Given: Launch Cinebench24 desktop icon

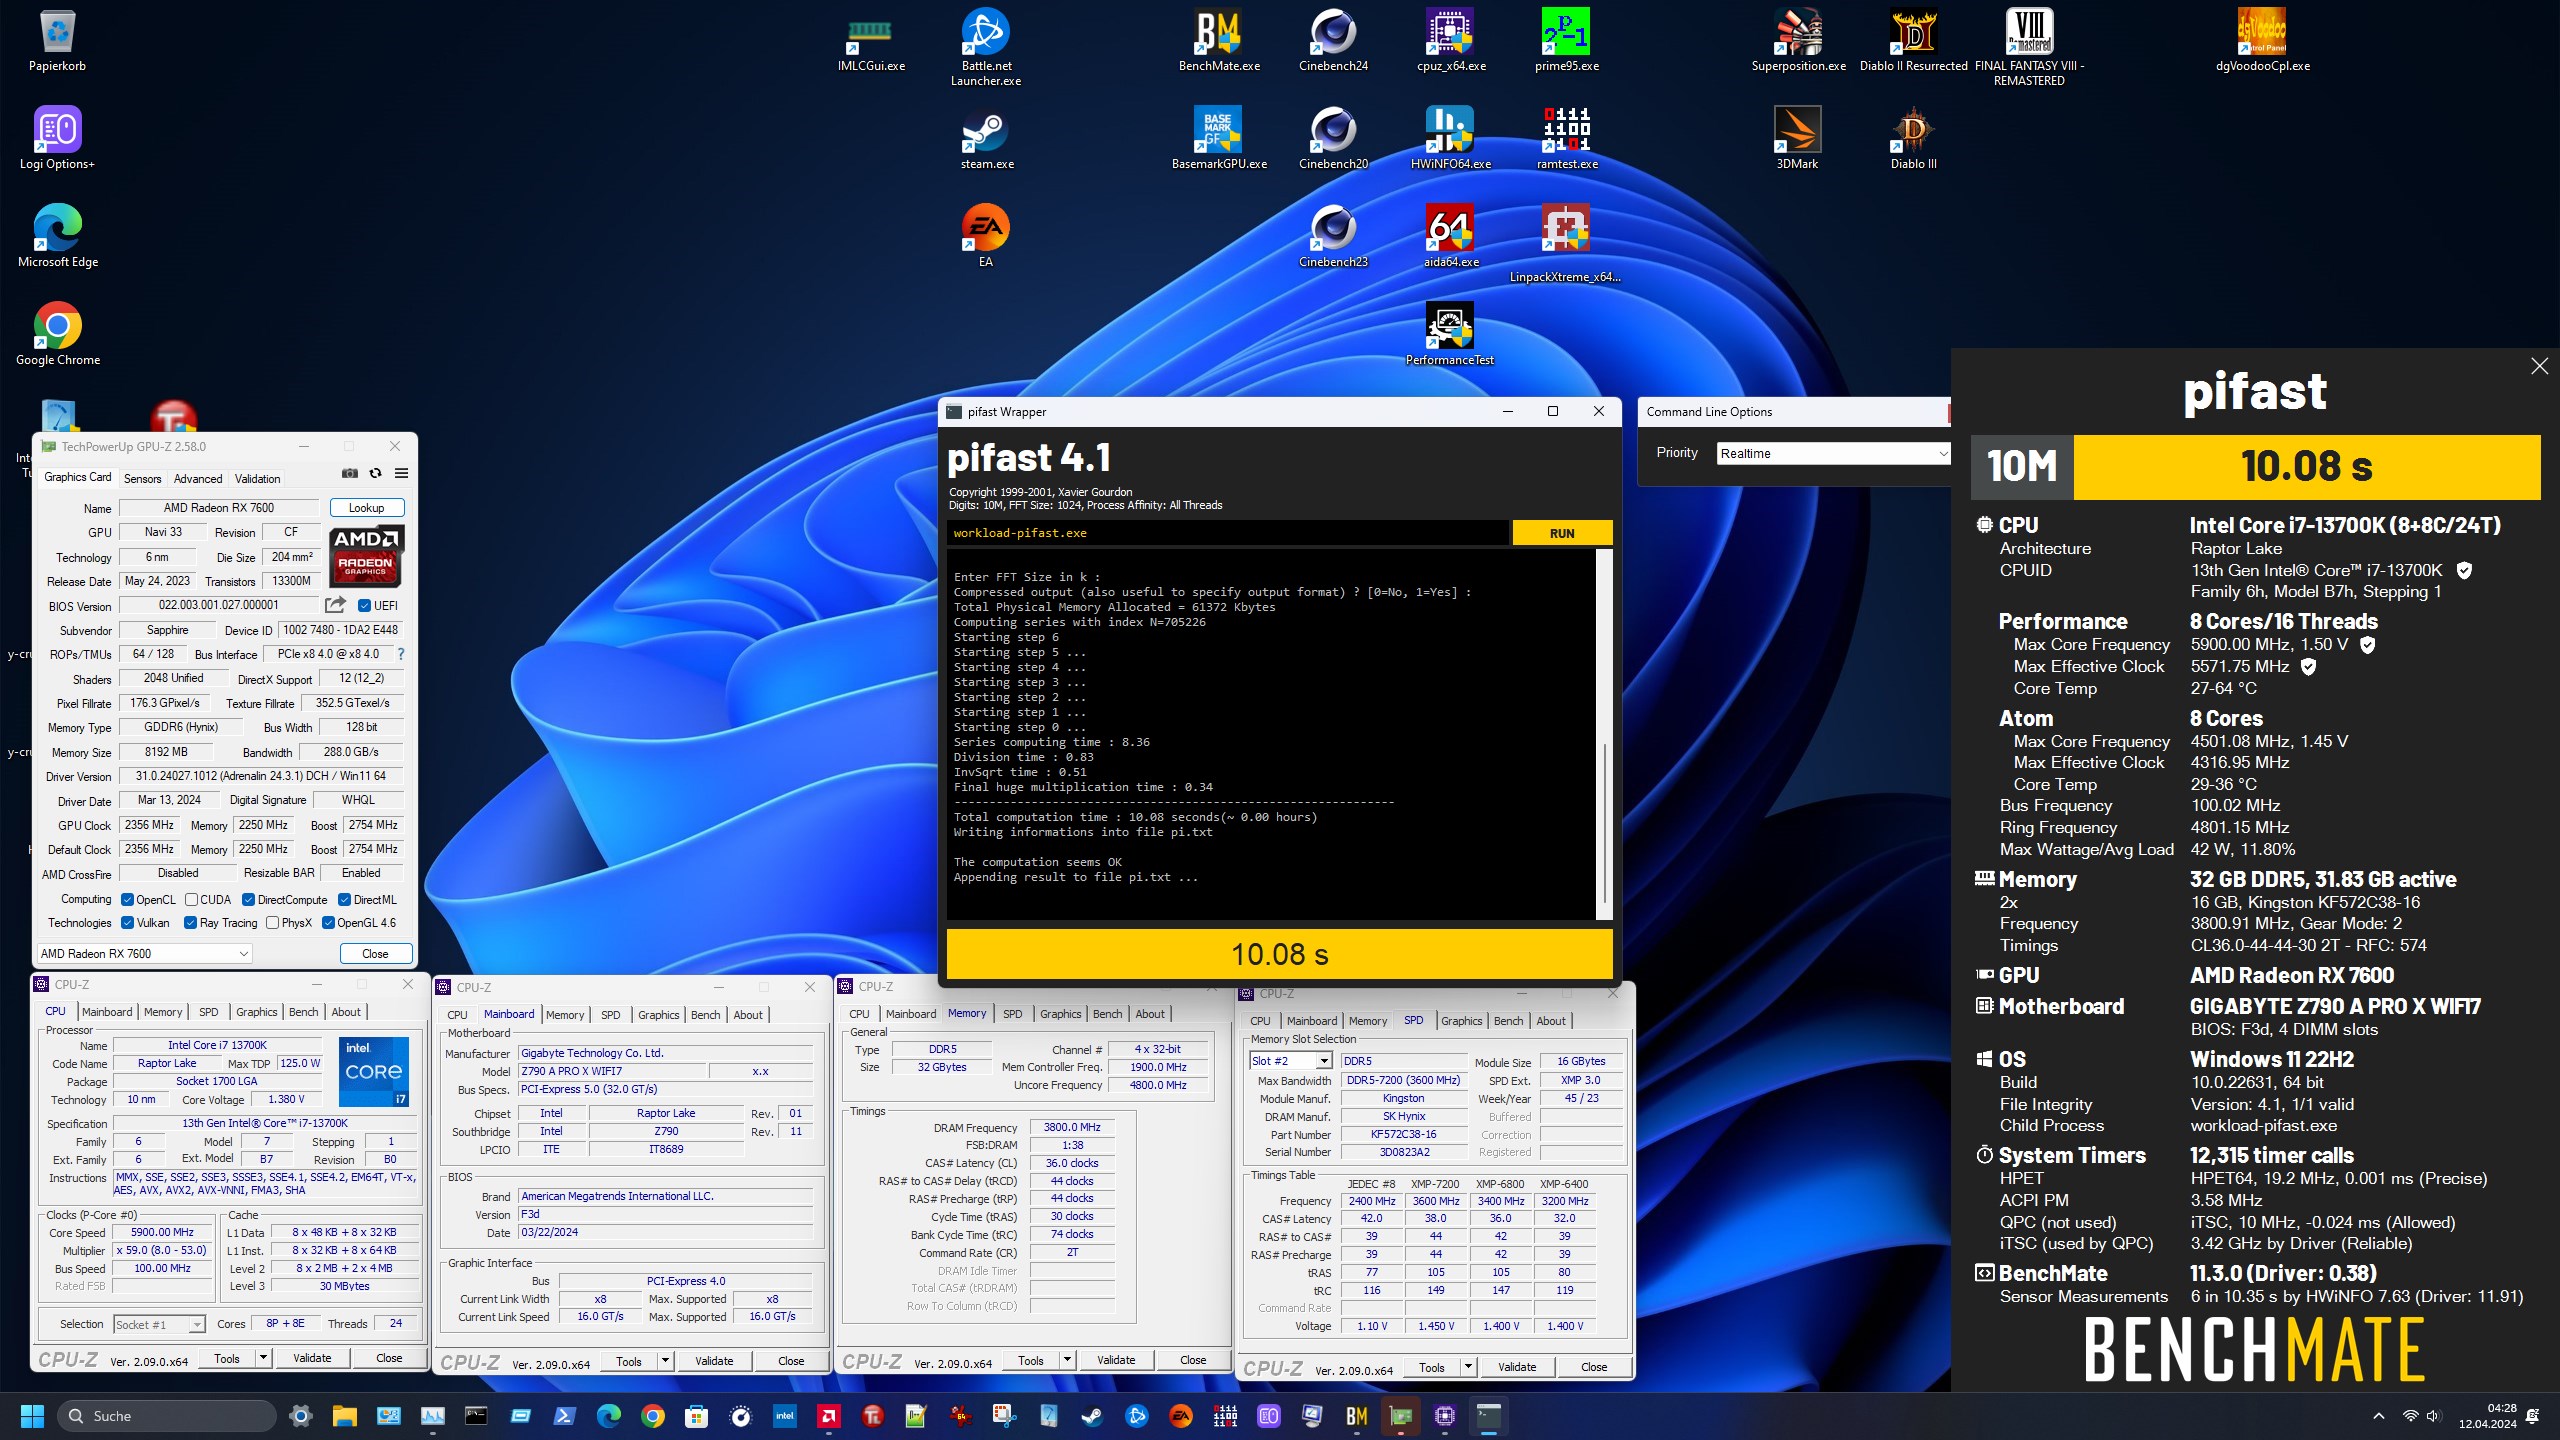Looking at the screenshot, I should click(1333, 40).
